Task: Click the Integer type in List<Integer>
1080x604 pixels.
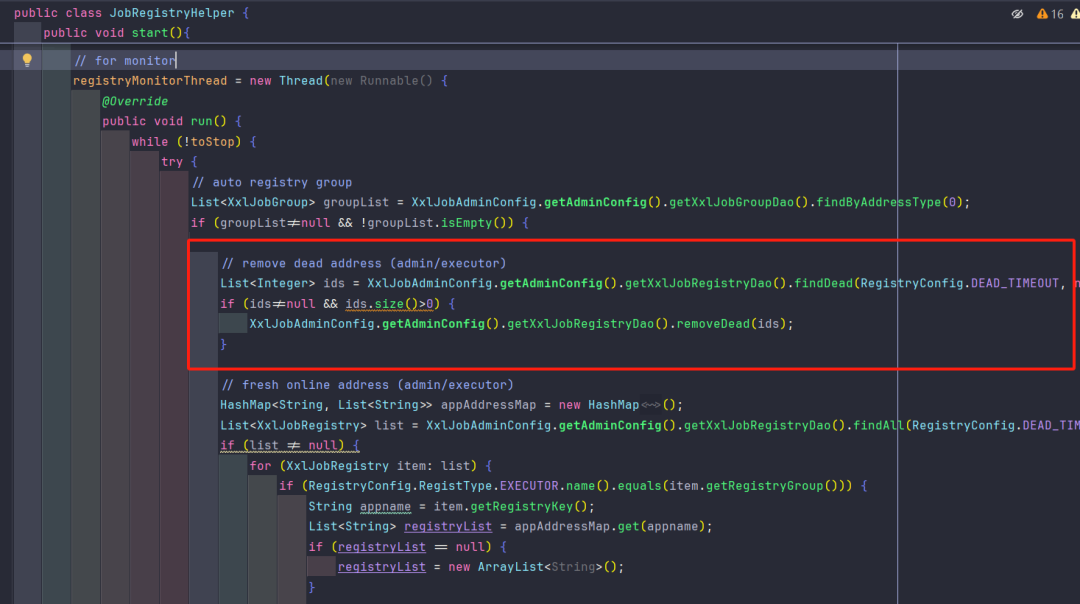Action: click(x=282, y=283)
